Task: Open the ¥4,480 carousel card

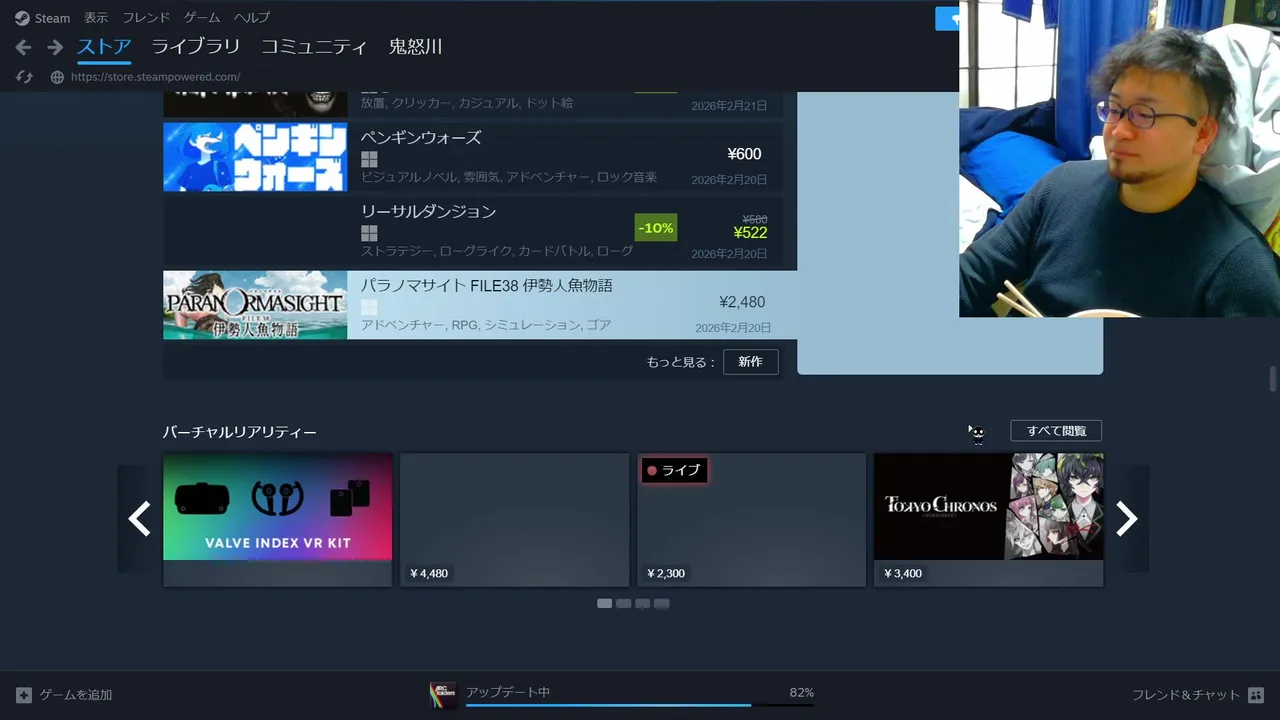Action: click(514, 520)
